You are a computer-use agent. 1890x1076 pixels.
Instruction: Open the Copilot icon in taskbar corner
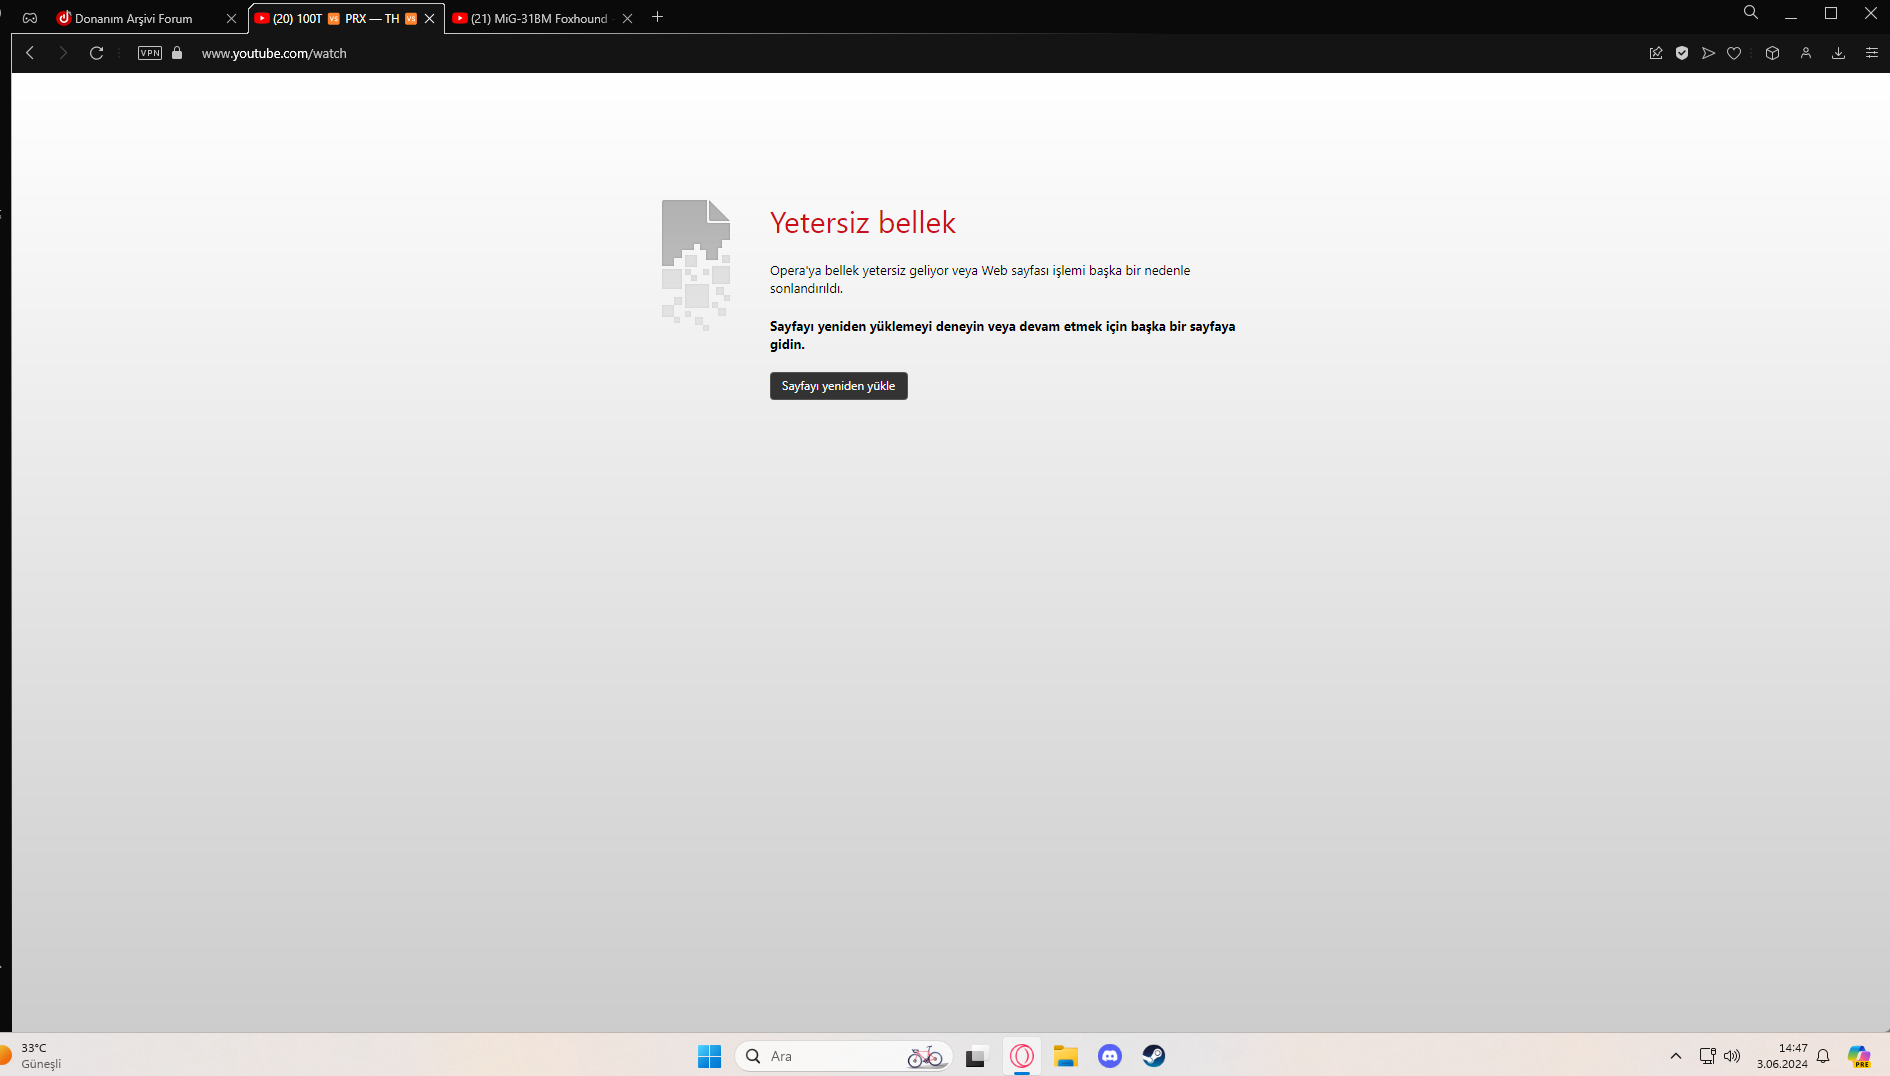pos(1859,1056)
